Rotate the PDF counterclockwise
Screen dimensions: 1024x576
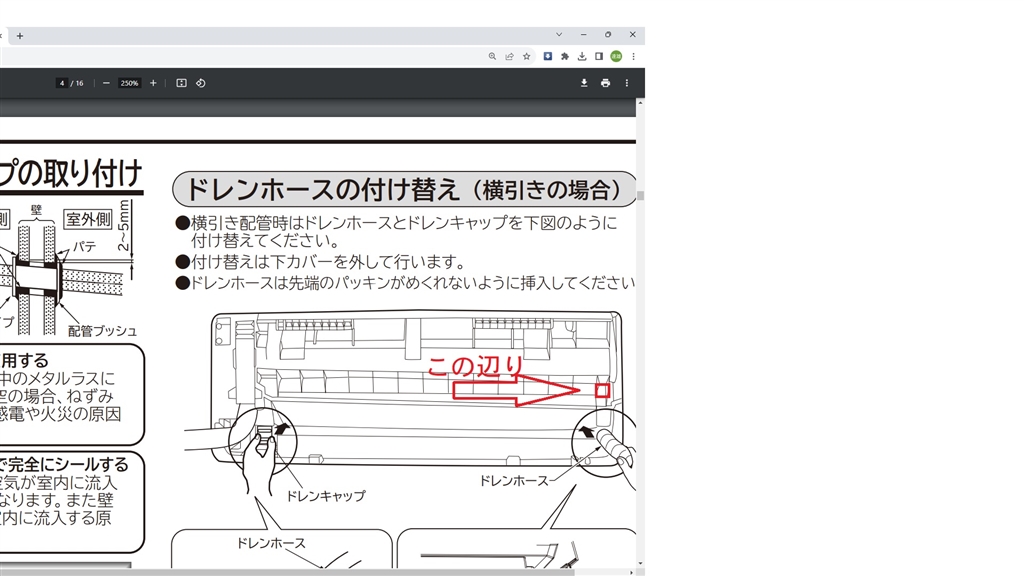(x=200, y=83)
